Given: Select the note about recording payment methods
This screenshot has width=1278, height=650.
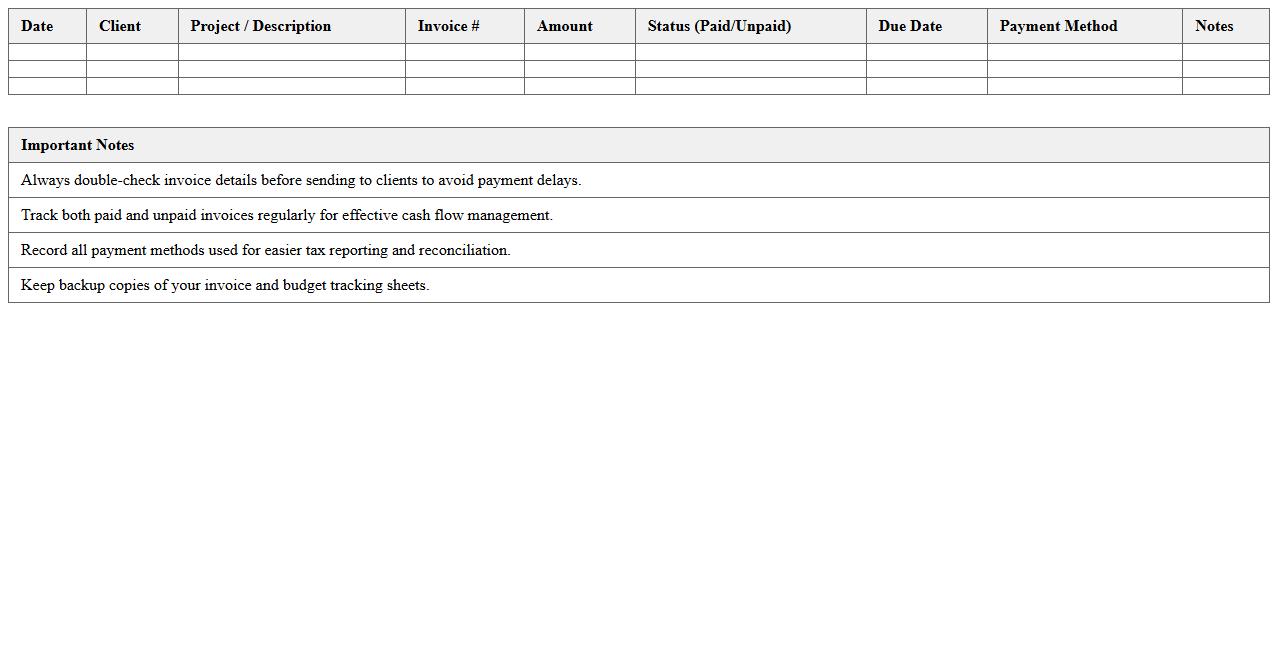Looking at the screenshot, I should 266,250.
